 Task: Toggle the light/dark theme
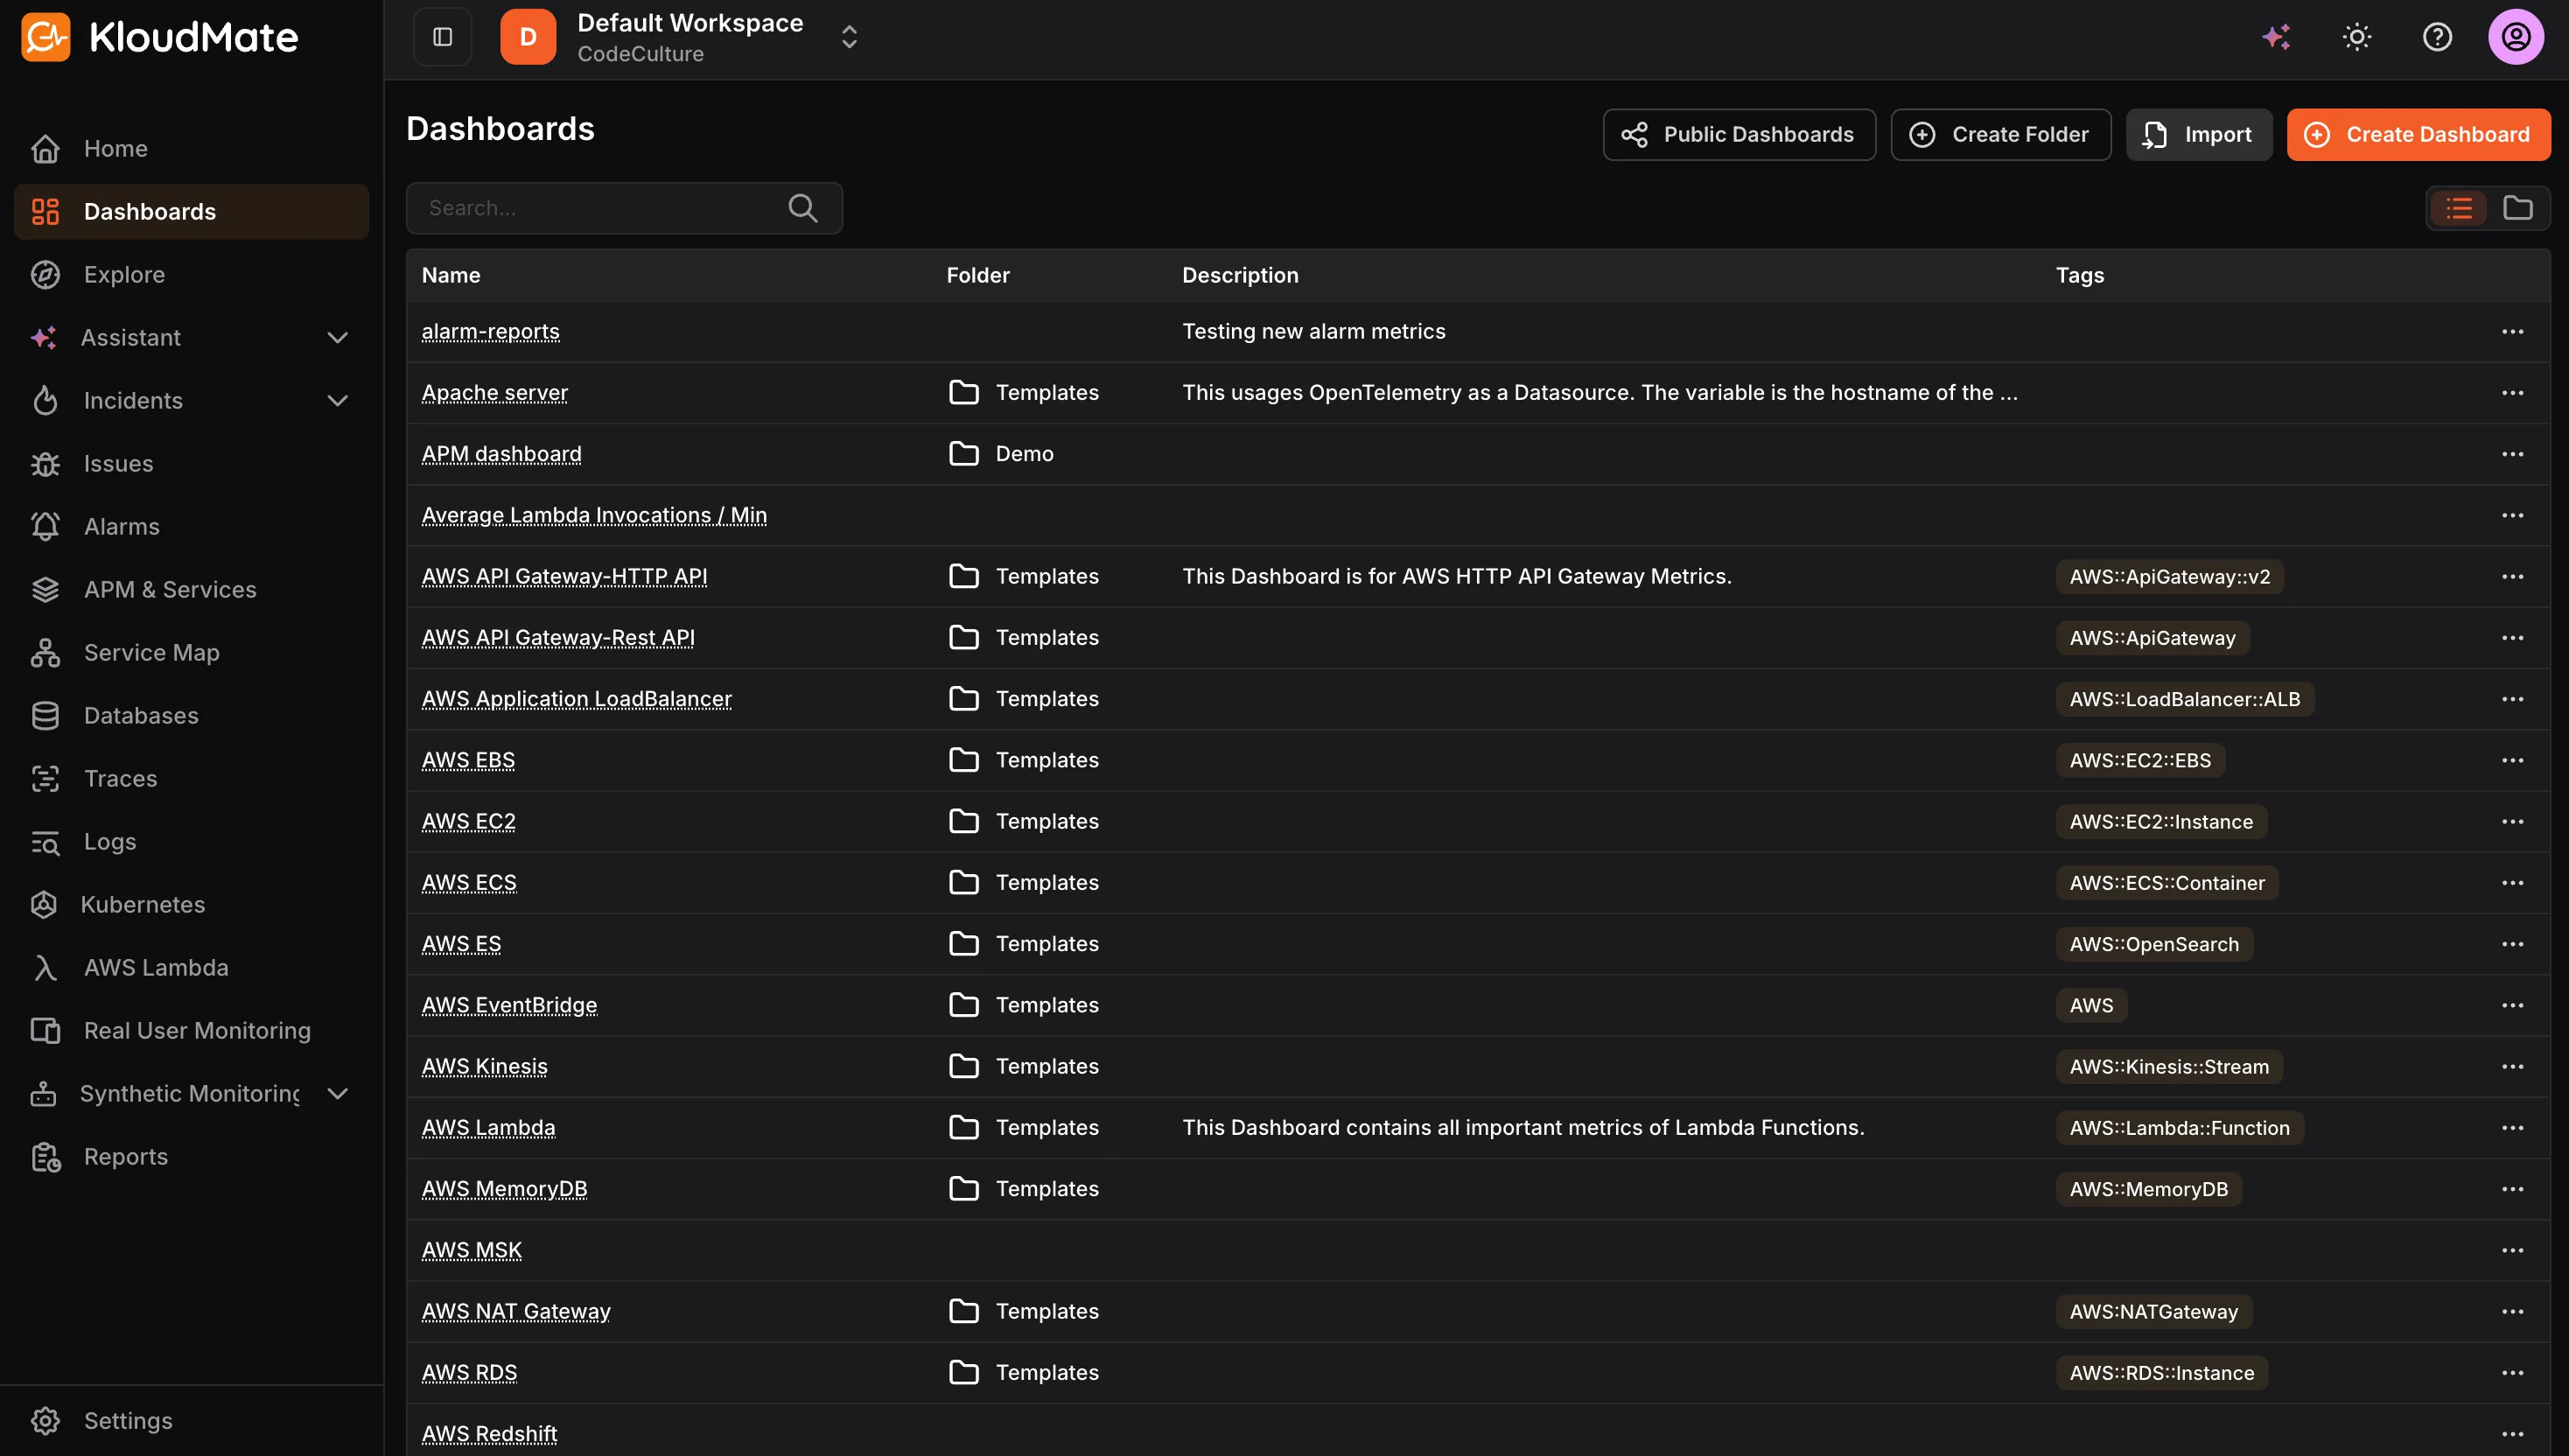2357,37
